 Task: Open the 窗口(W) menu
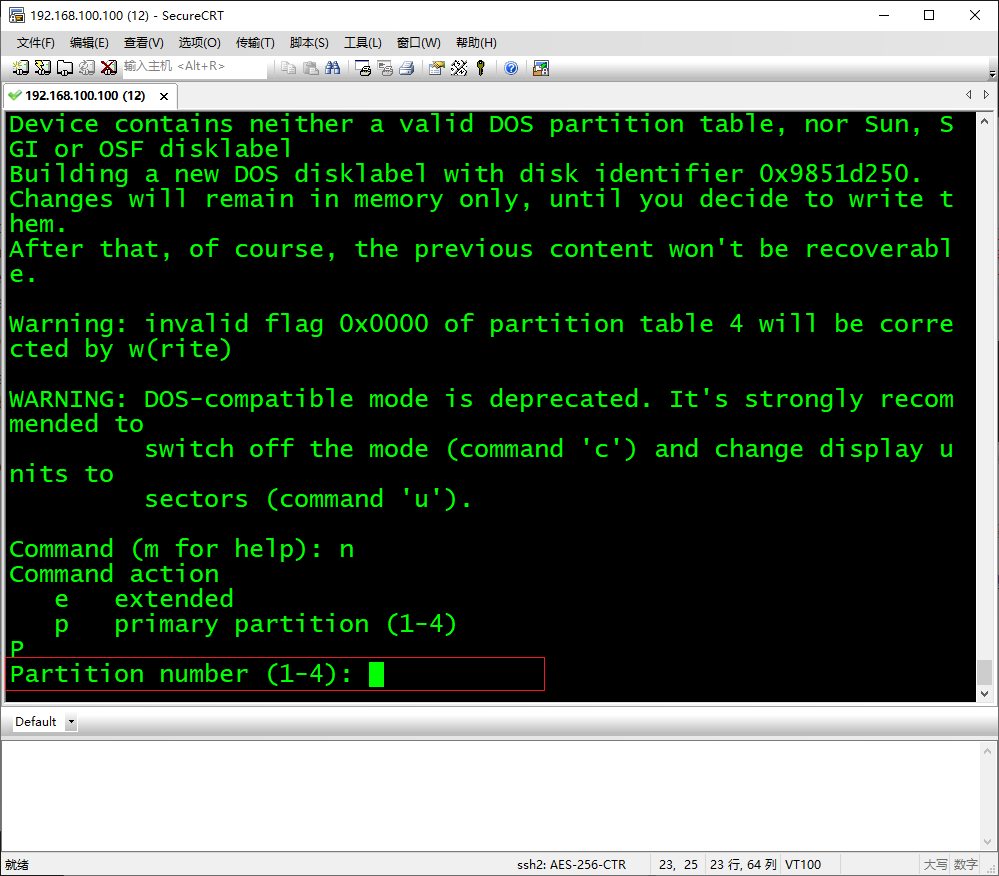419,43
